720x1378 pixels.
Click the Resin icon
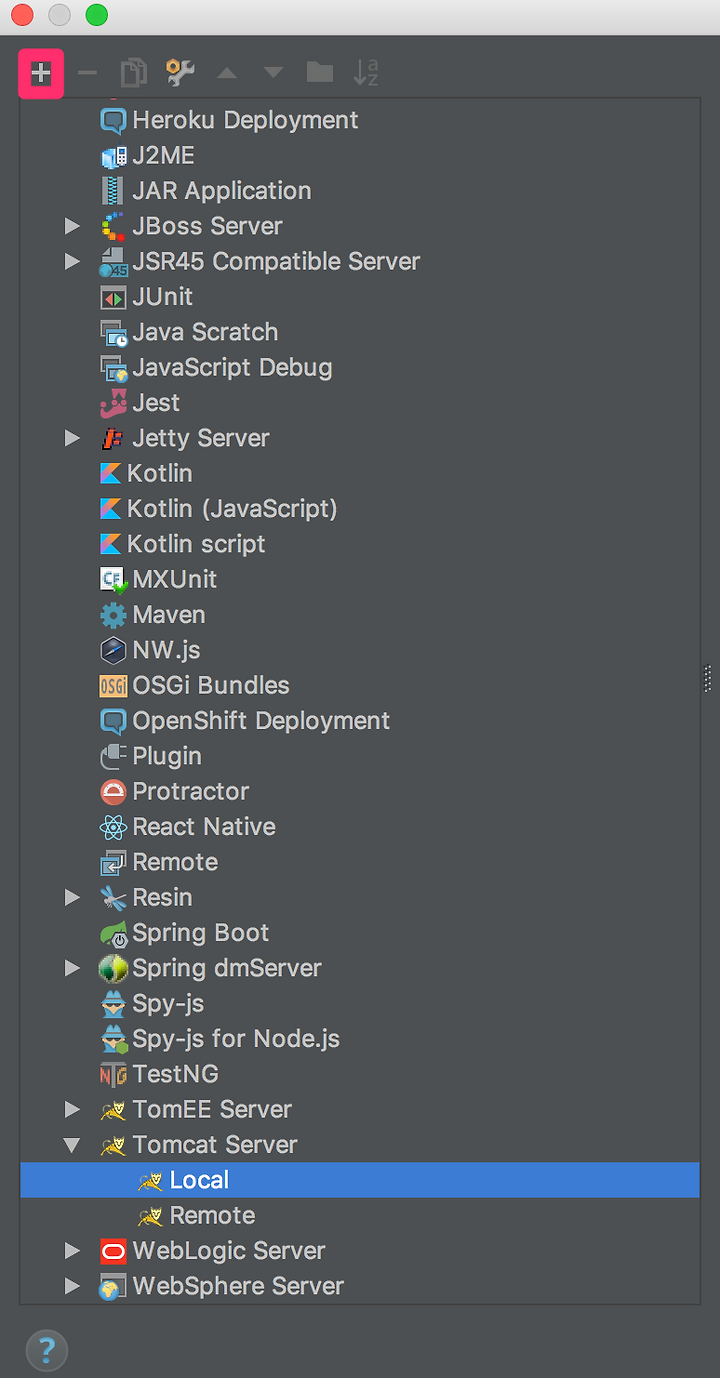click(114, 897)
